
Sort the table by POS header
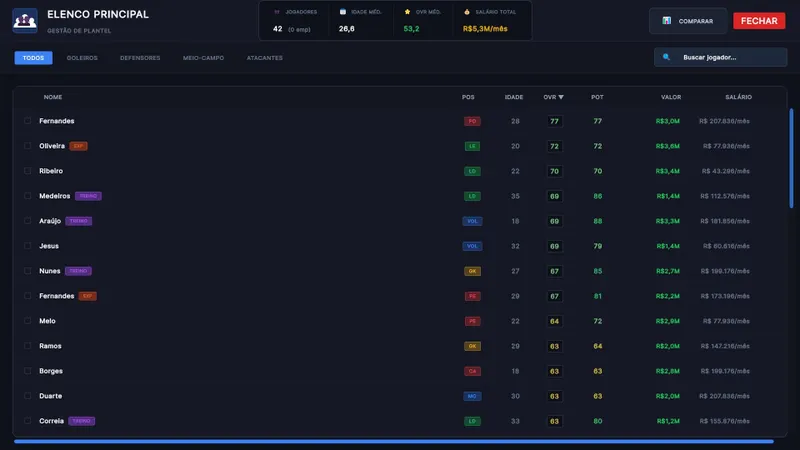point(468,97)
